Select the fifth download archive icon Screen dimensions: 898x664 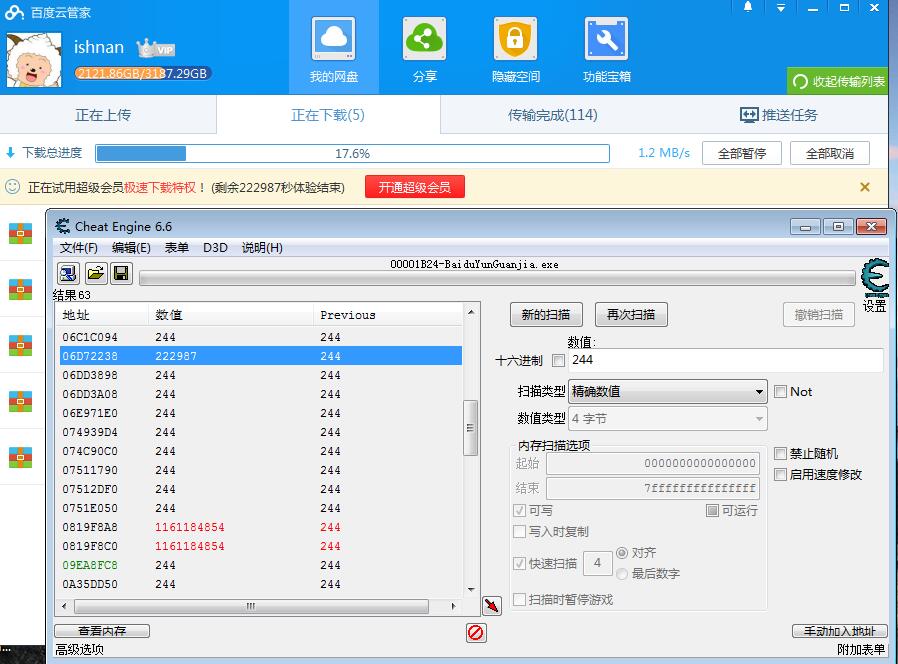click(x=20, y=457)
